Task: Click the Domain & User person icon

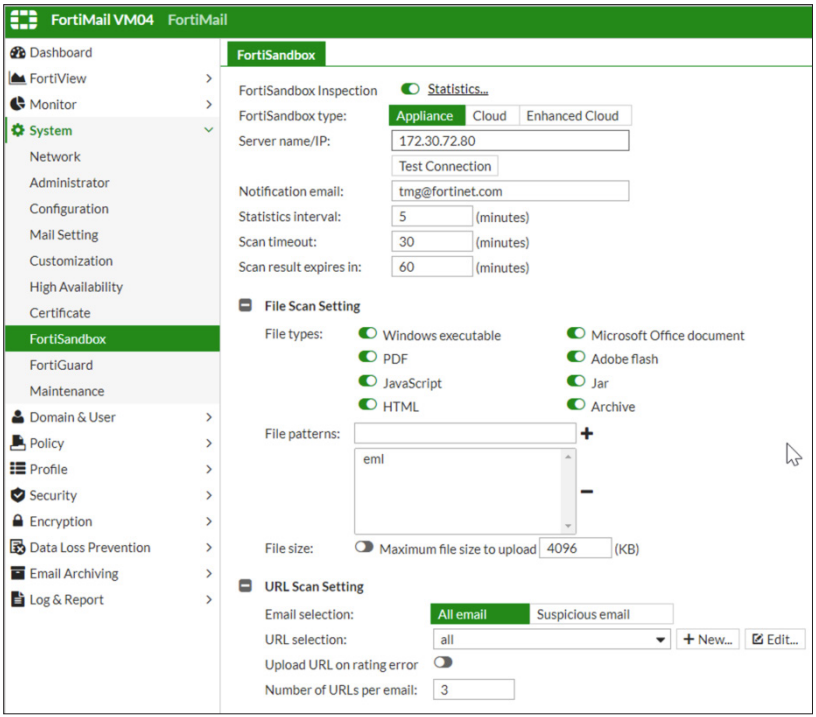Action: (18, 417)
